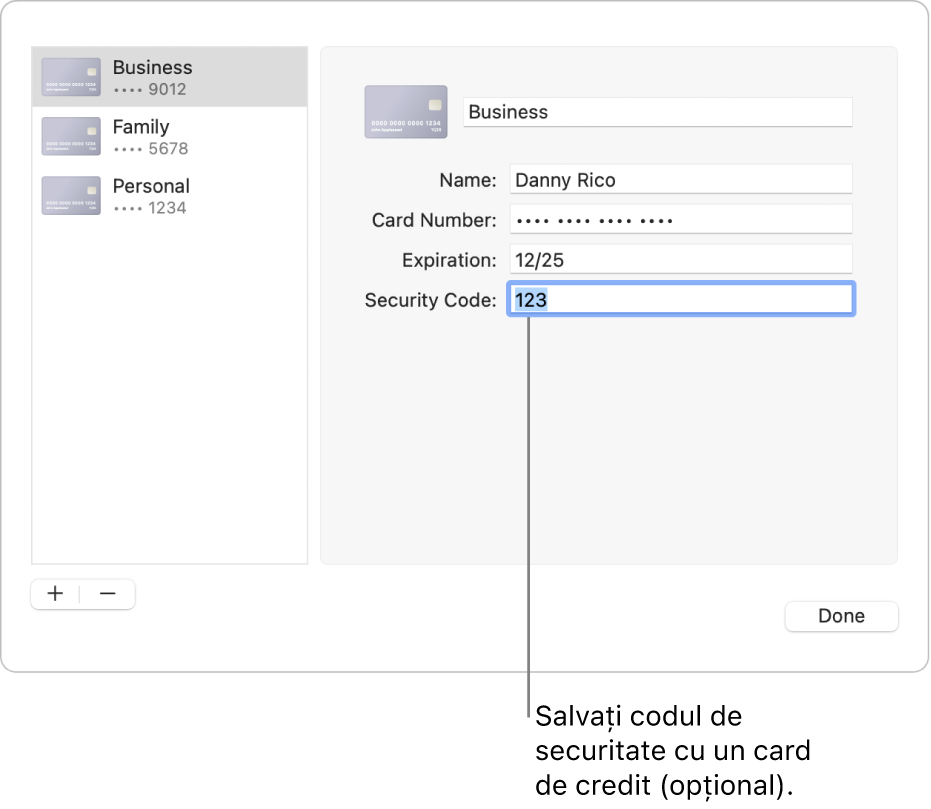Click the Security Code field showing 123
The width and height of the screenshot is (931, 809).
681,299
